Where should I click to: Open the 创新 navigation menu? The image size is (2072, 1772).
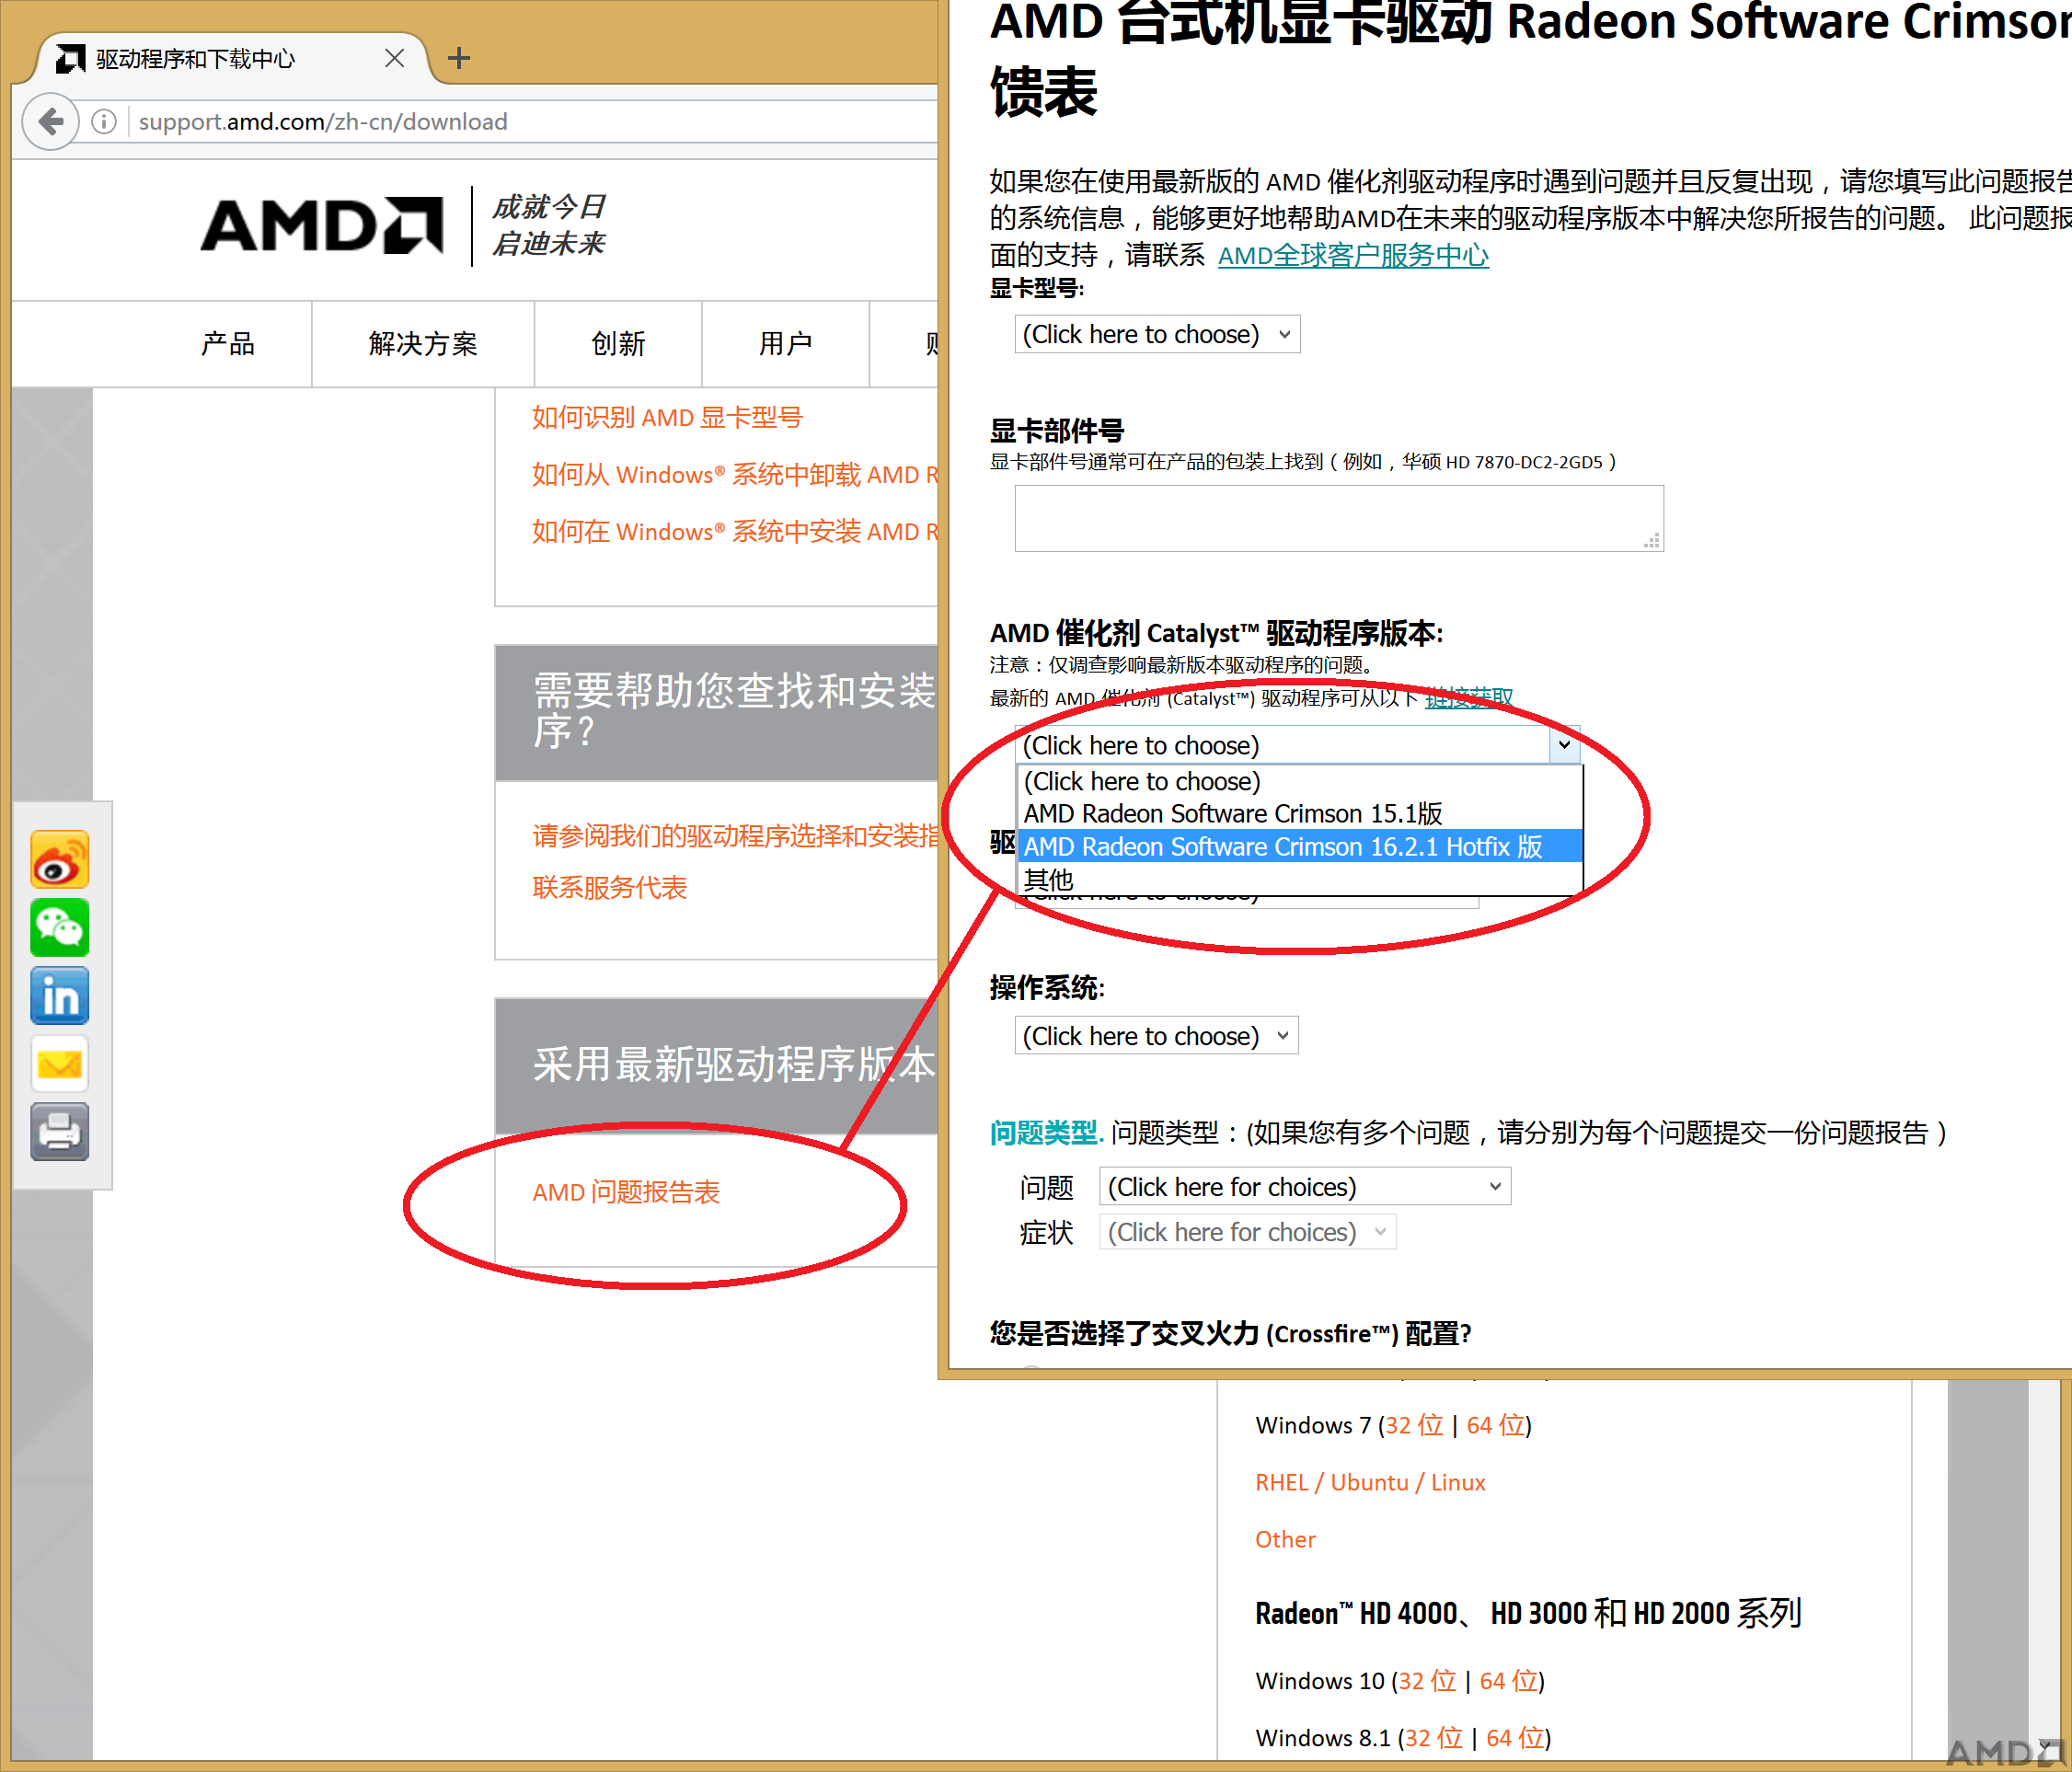click(618, 344)
